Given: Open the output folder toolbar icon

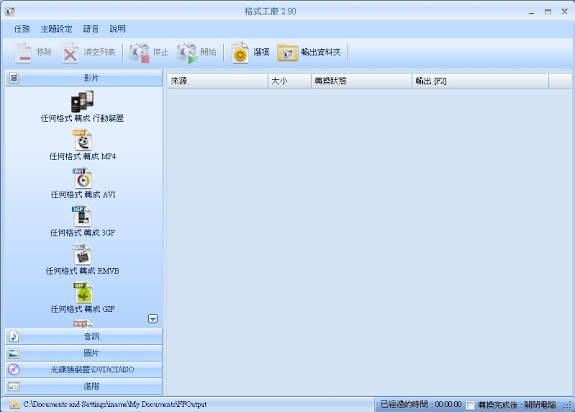Looking at the screenshot, I should [x=288, y=53].
